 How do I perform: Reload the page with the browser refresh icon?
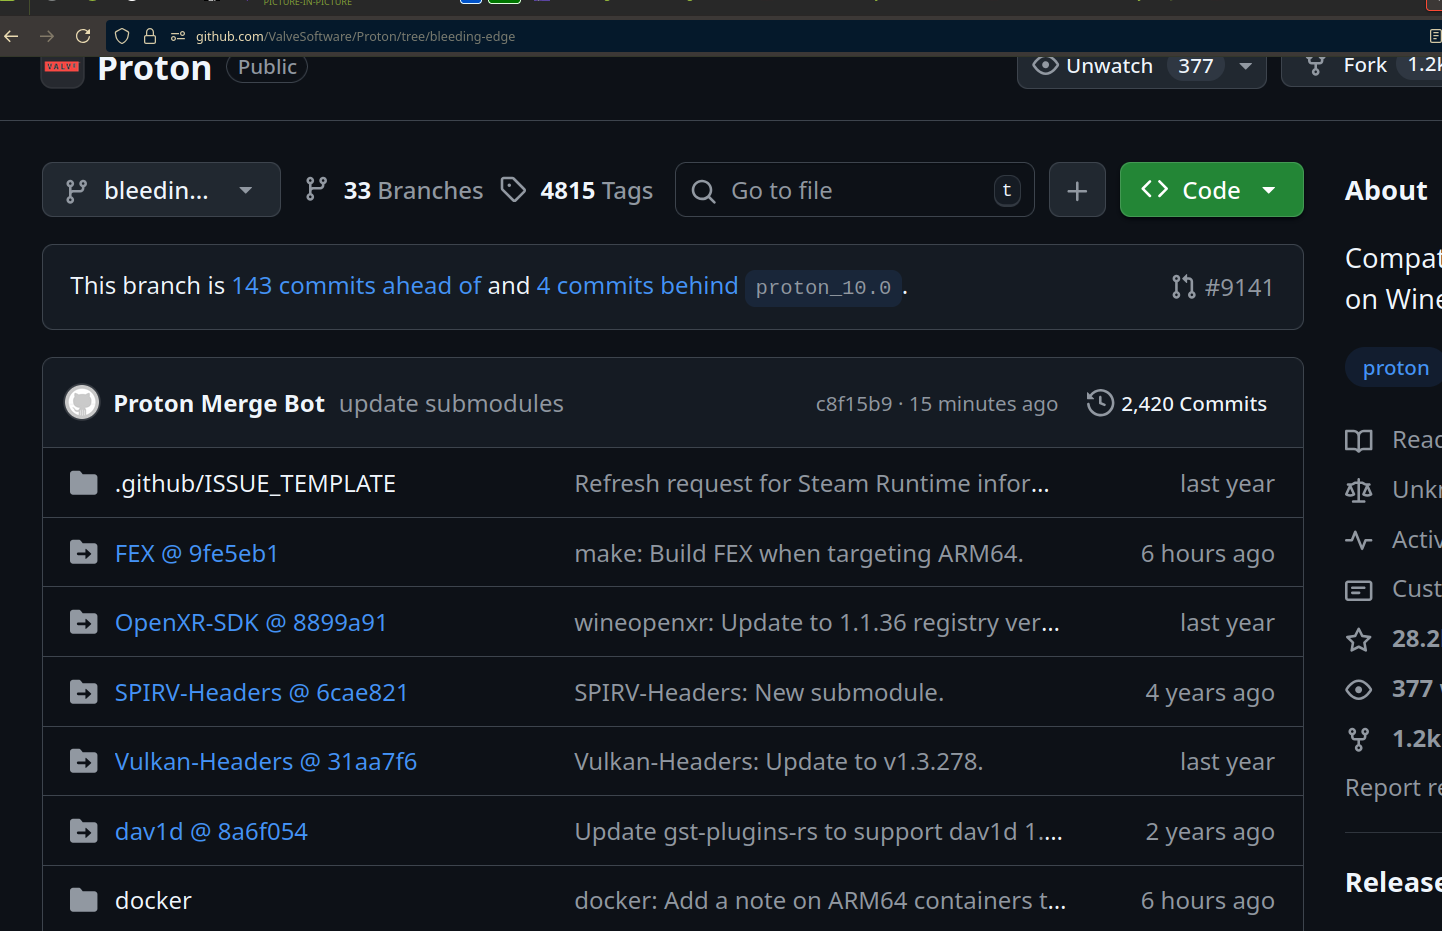(x=83, y=36)
